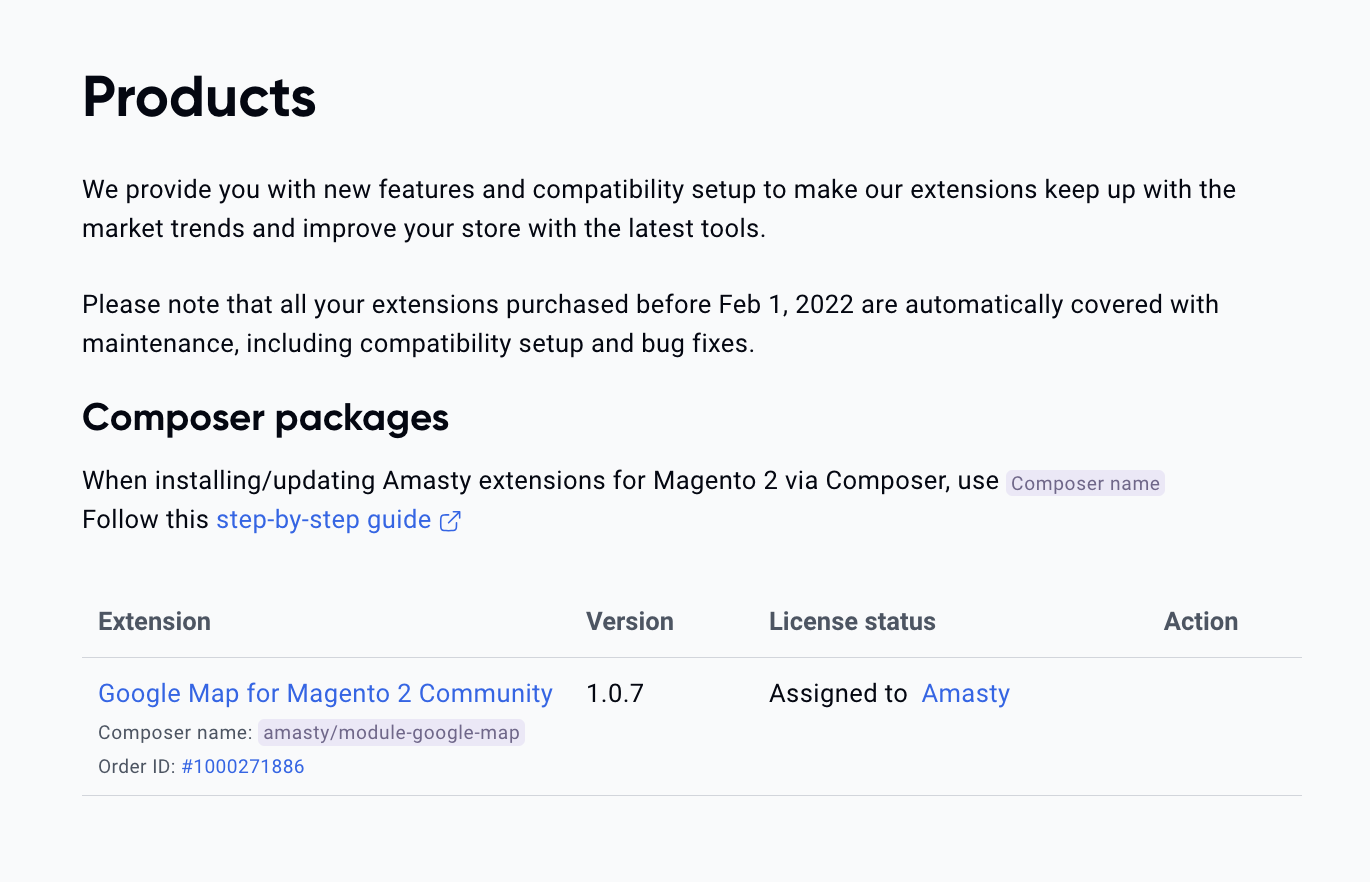Click the Action column header

point(1201,621)
